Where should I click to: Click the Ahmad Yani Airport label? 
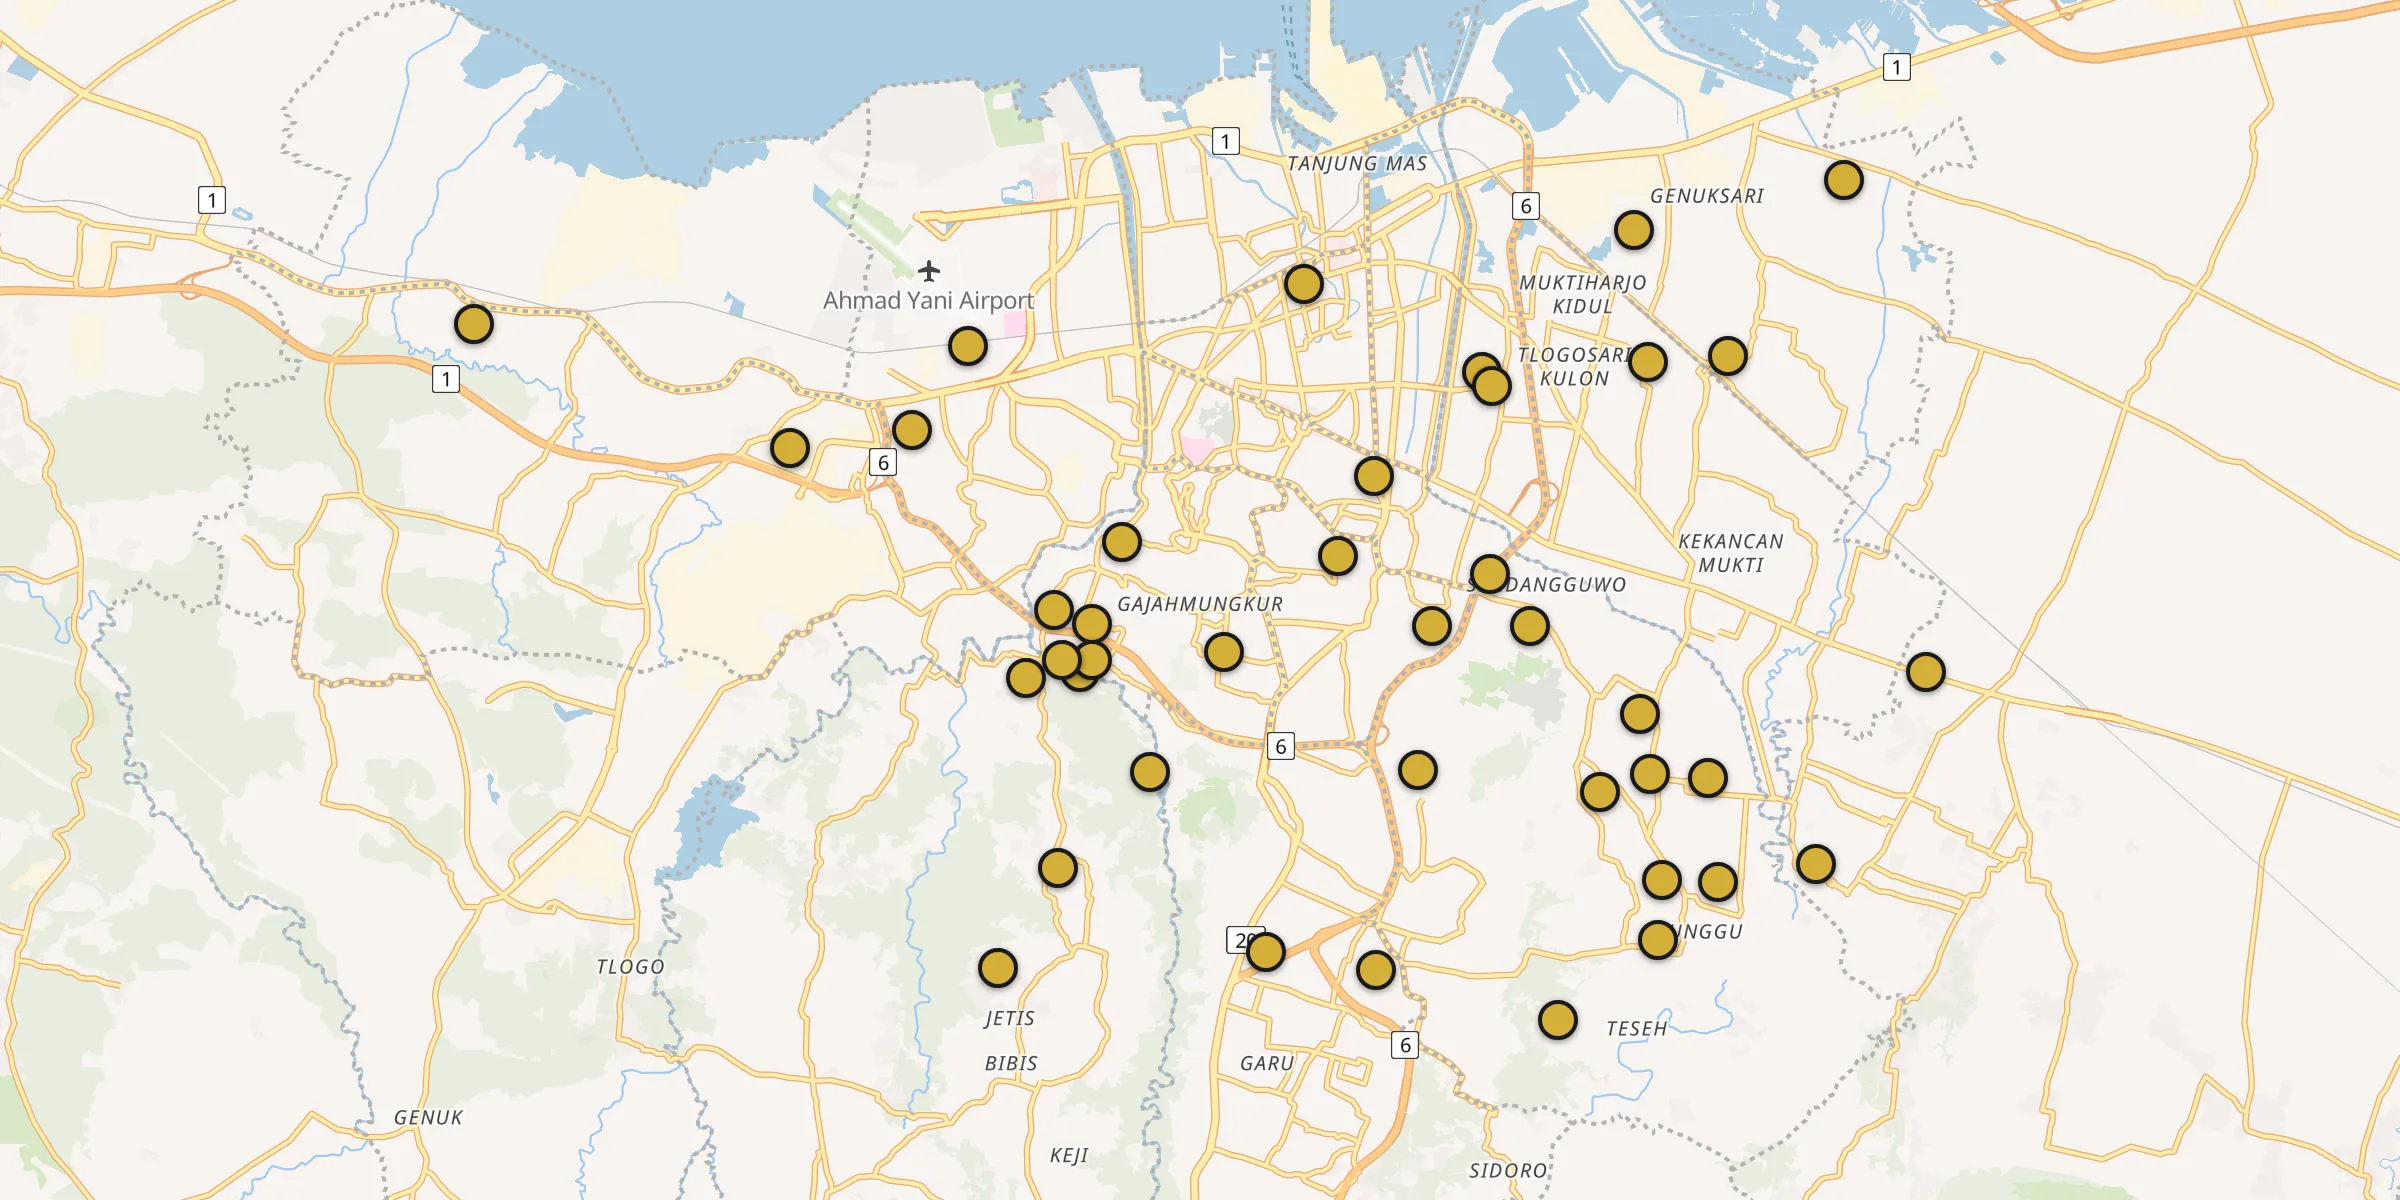pyautogui.click(x=928, y=300)
